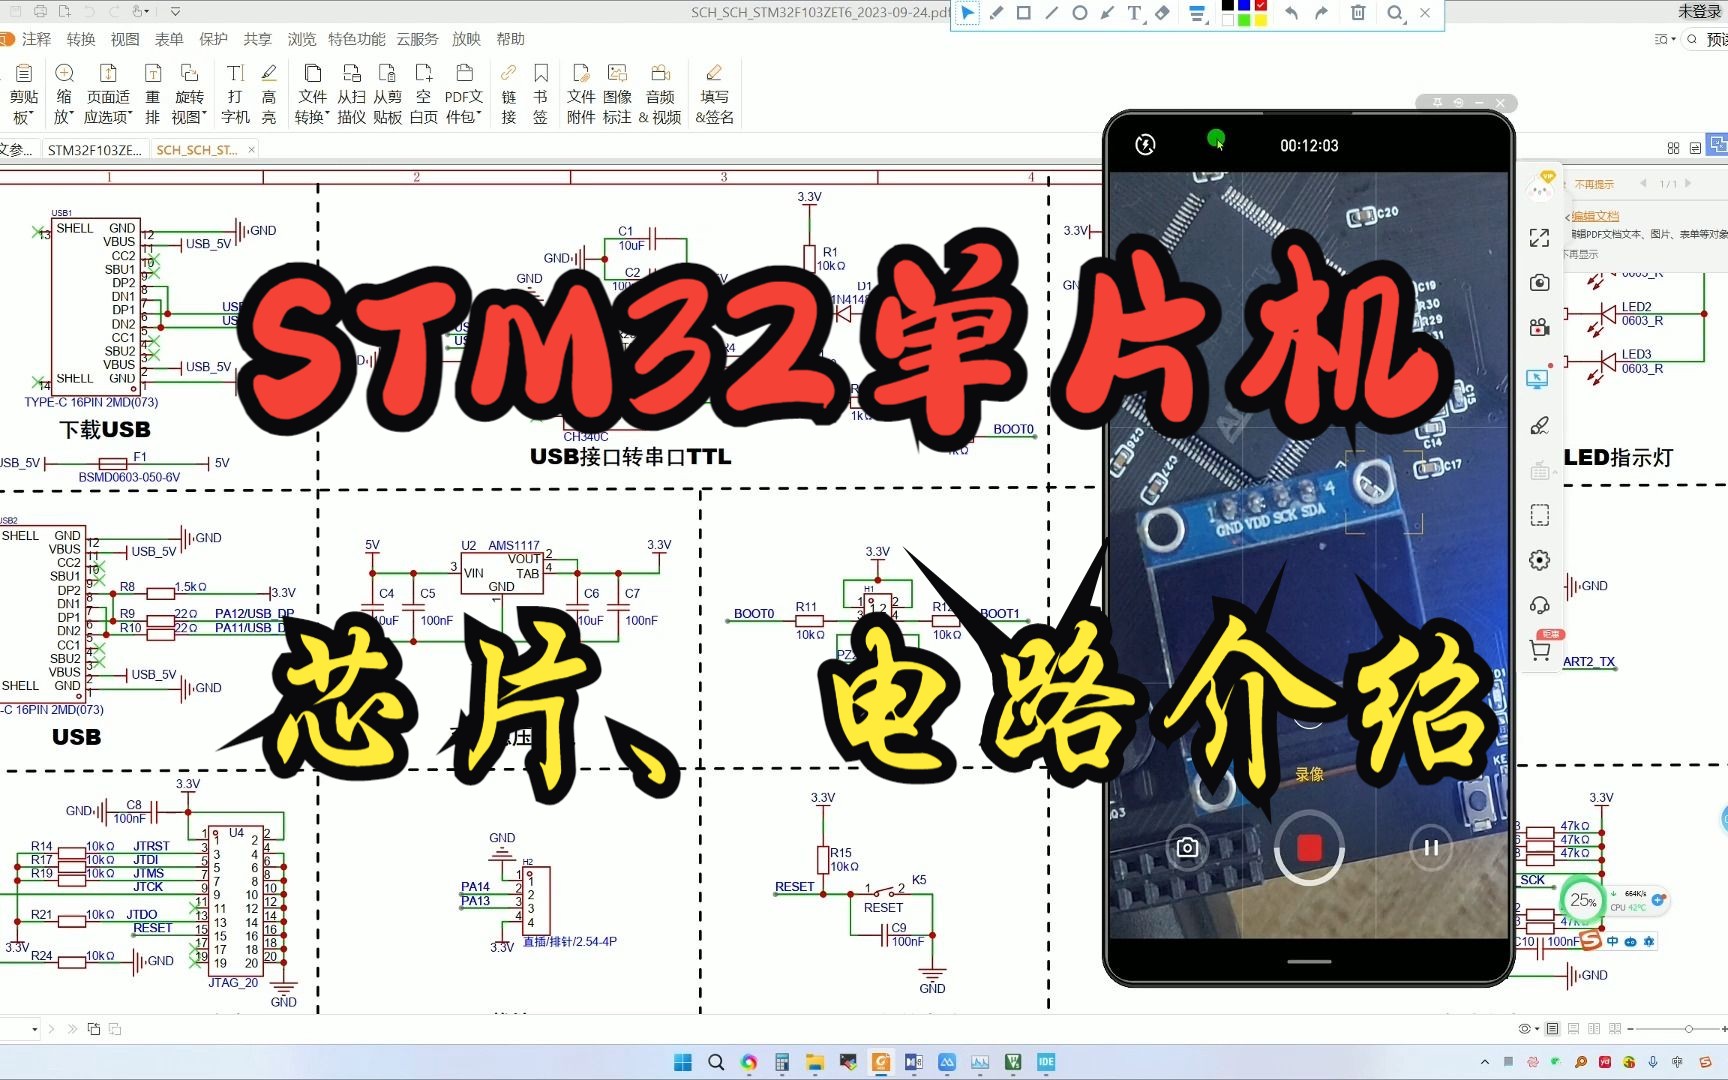Image resolution: width=1728 pixels, height=1080 pixels.
Task: Open line thickness options in annotation bar
Action: (x=1197, y=13)
